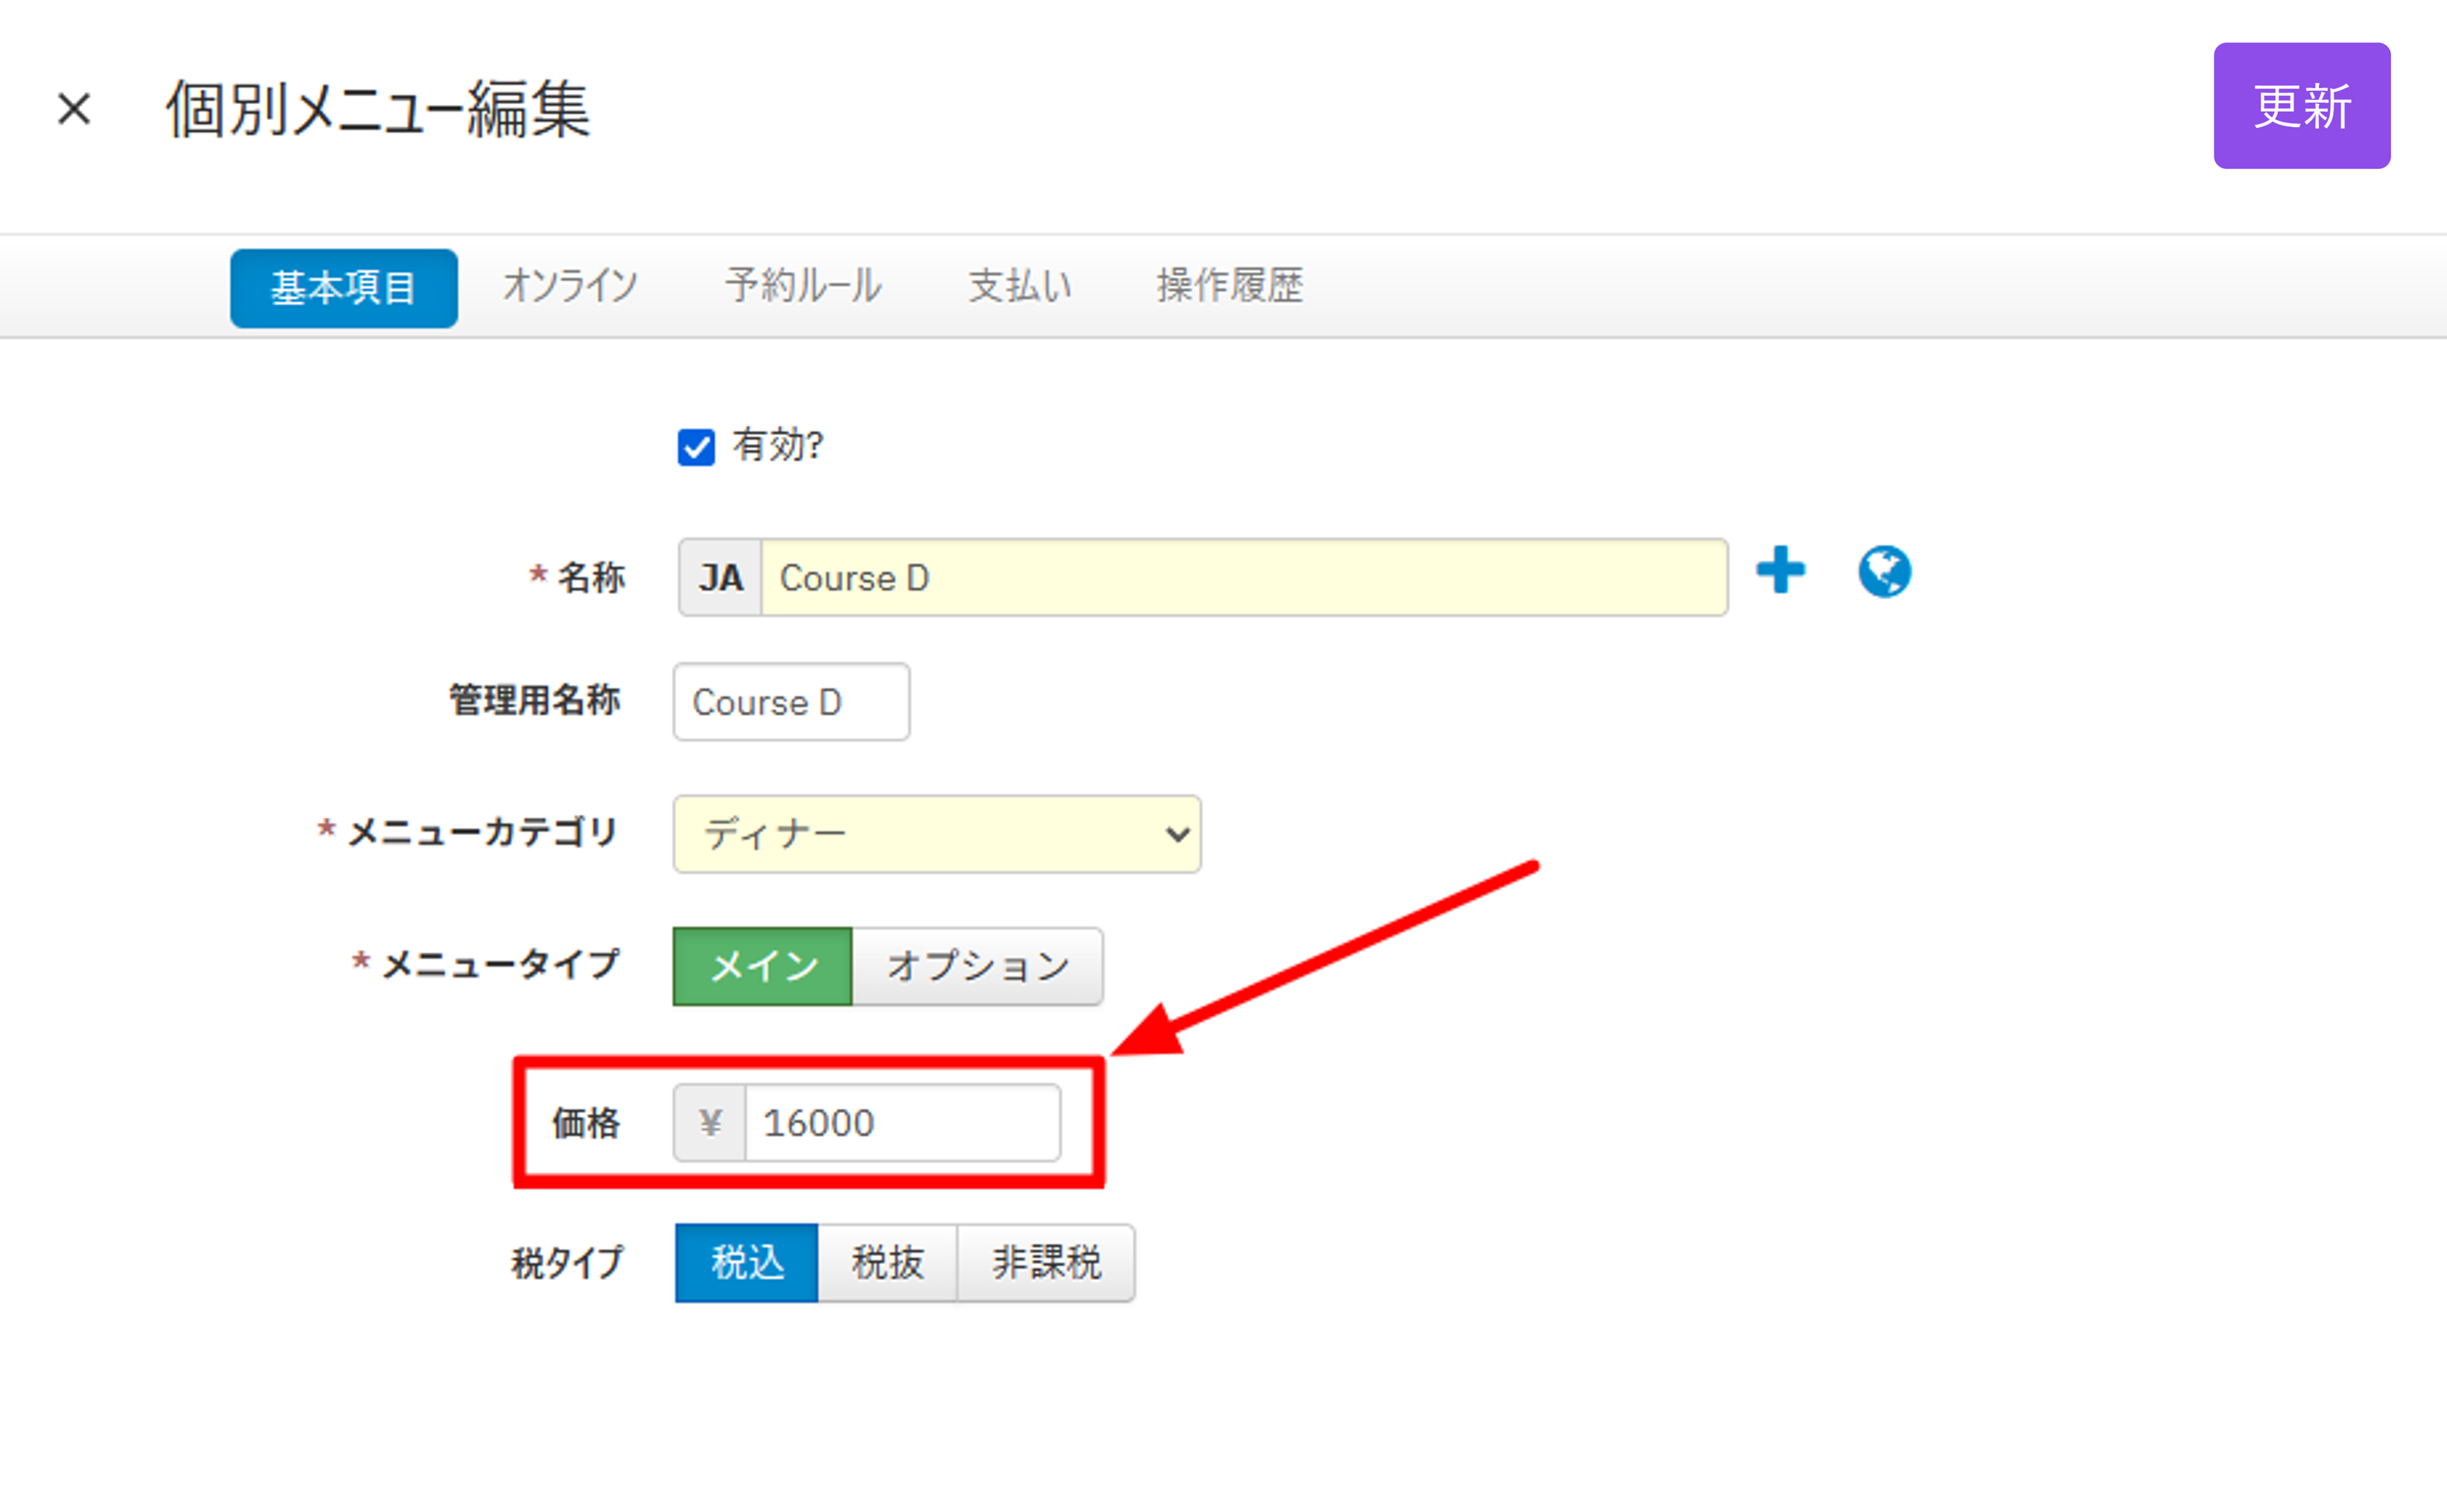This screenshot has width=2447, height=1512.
Task: Click the globe translation icon
Action: [1884, 571]
